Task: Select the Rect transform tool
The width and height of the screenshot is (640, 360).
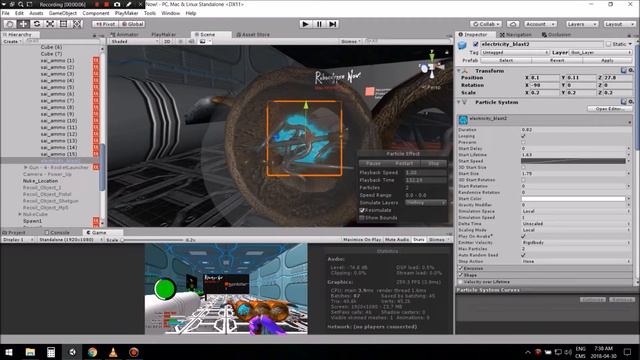Action: pyautogui.click(x=64, y=24)
